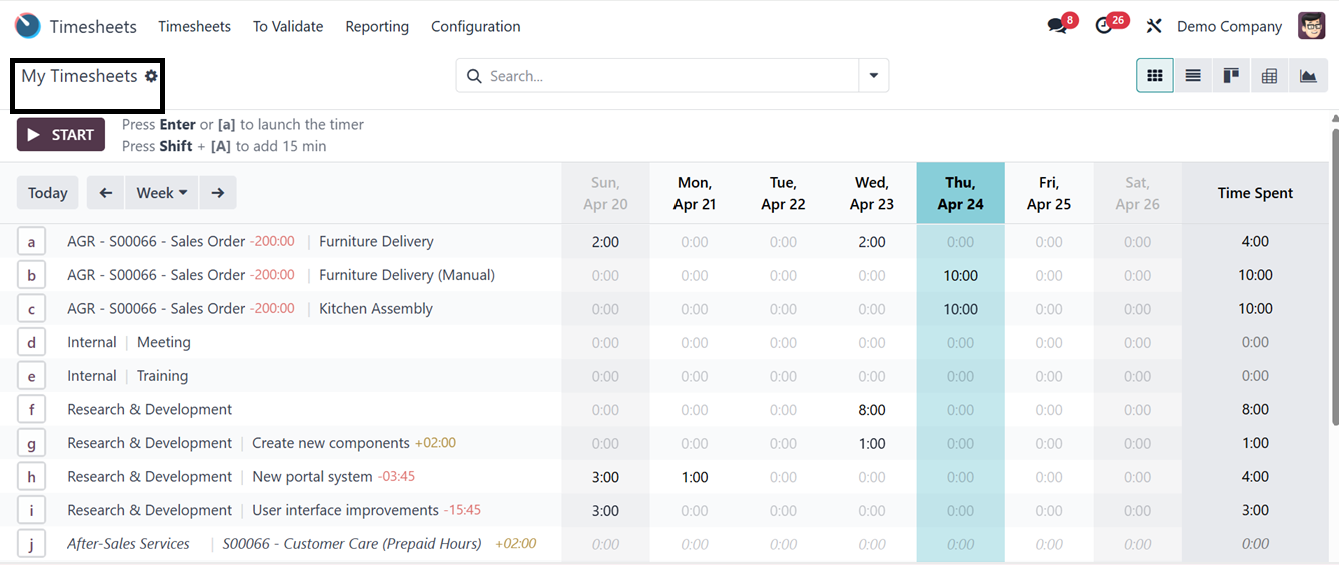This screenshot has height=565, width=1339.
Task: Switch to kanban view
Action: (1231, 76)
